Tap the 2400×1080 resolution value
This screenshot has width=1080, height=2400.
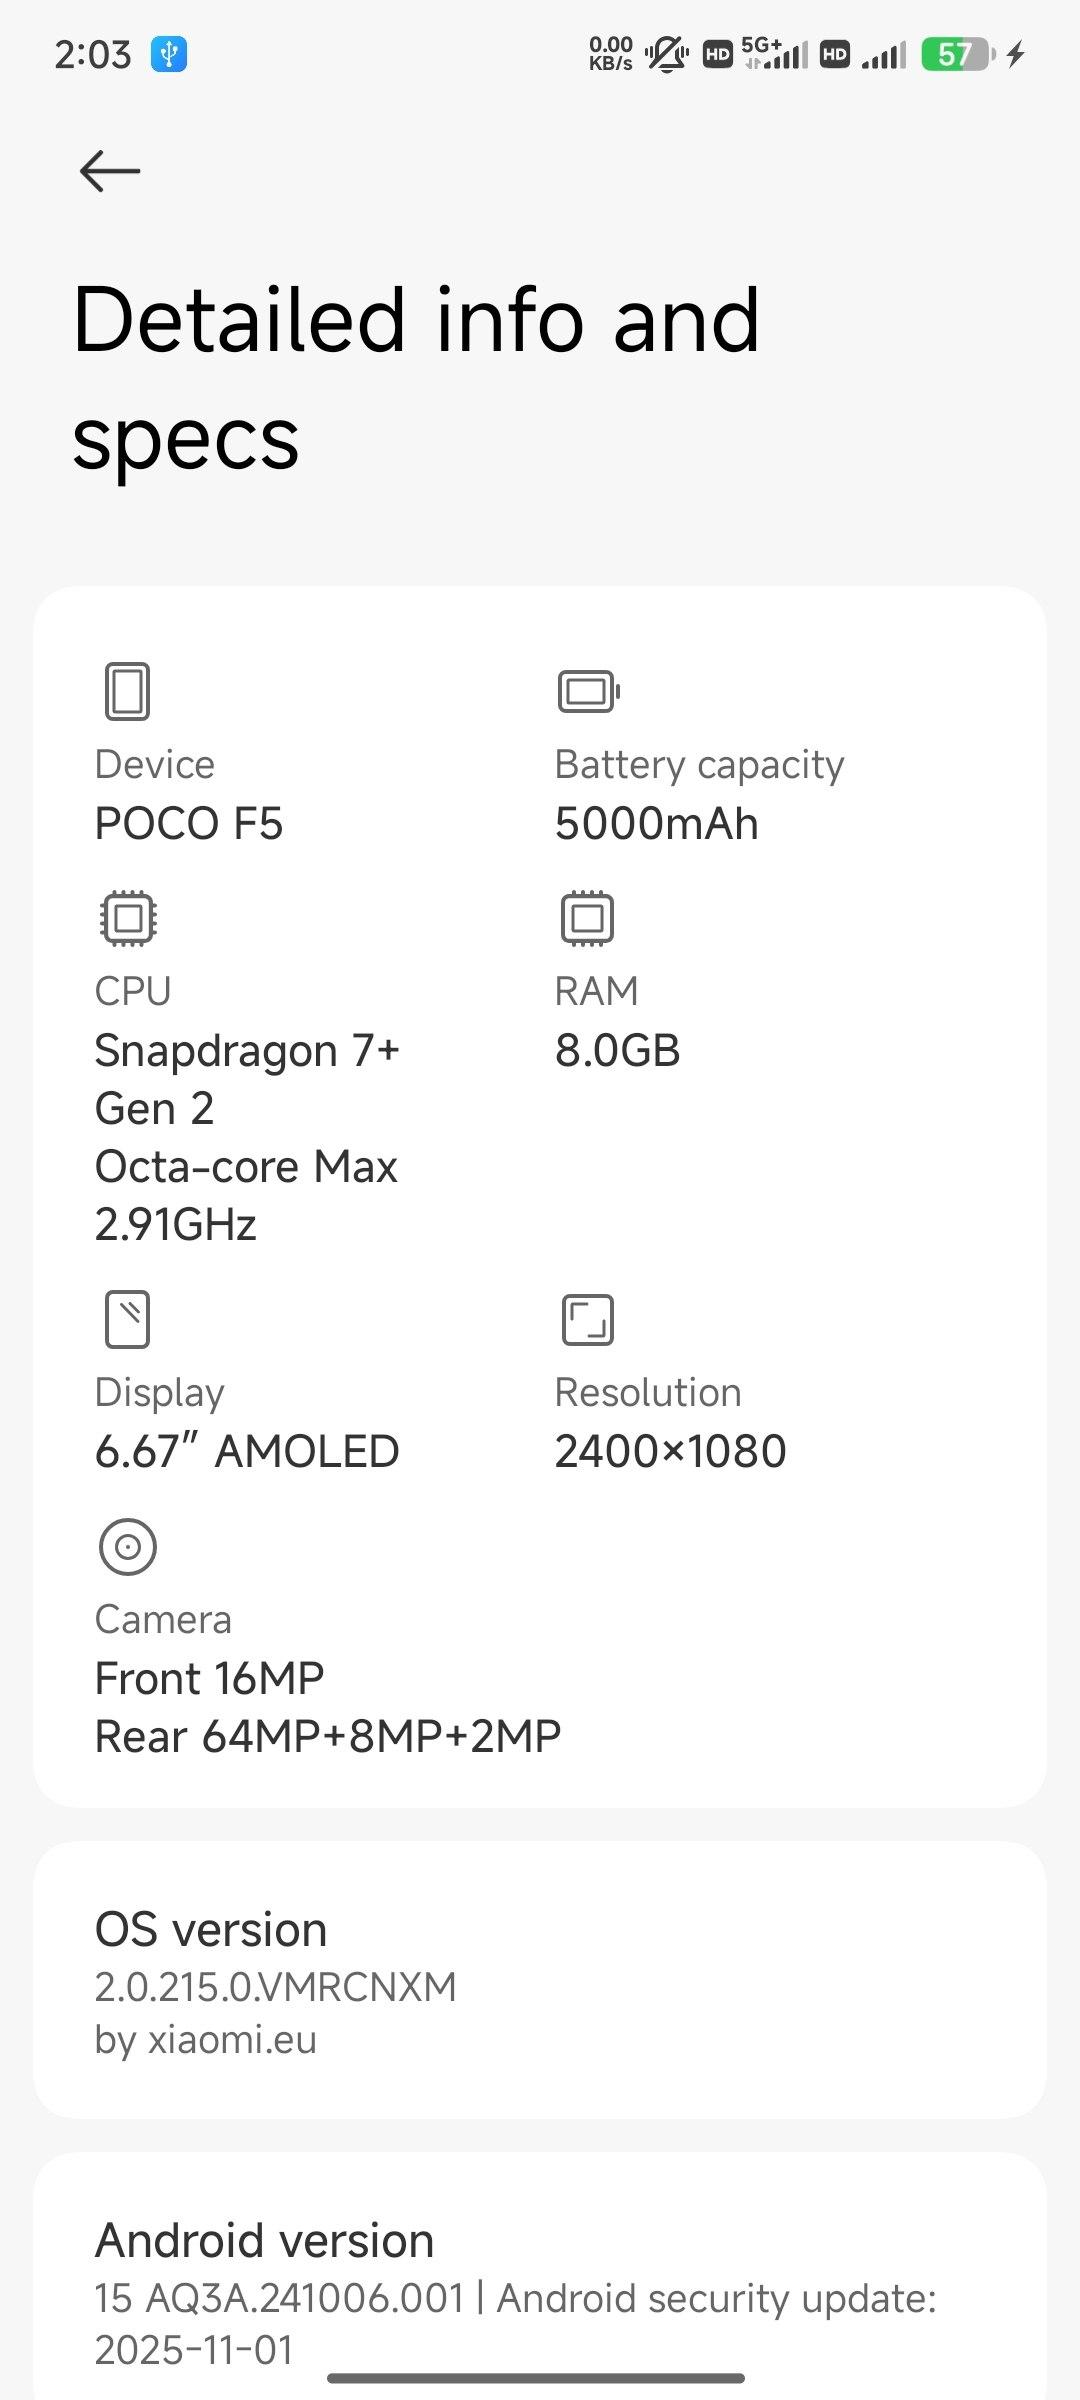(670, 1452)
